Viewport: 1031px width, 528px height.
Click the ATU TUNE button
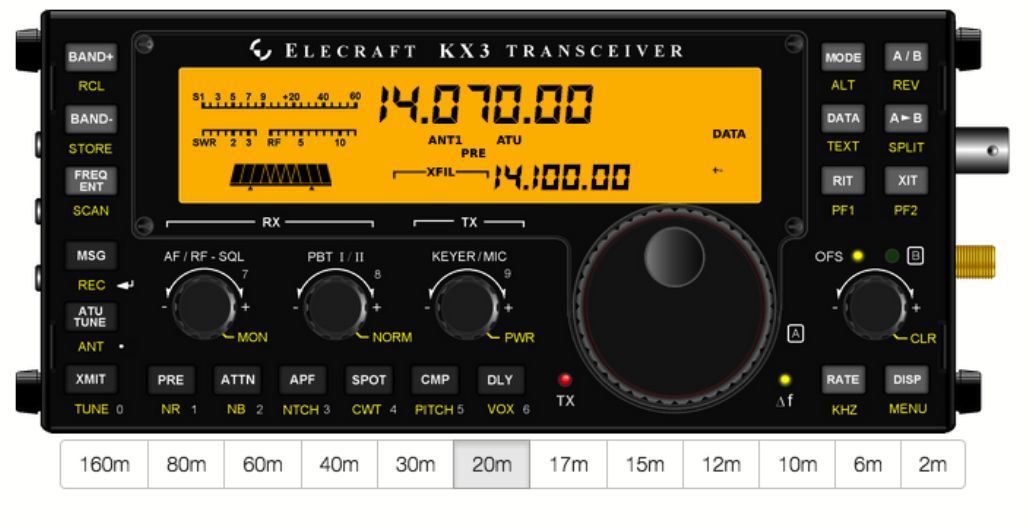[91, 317]
